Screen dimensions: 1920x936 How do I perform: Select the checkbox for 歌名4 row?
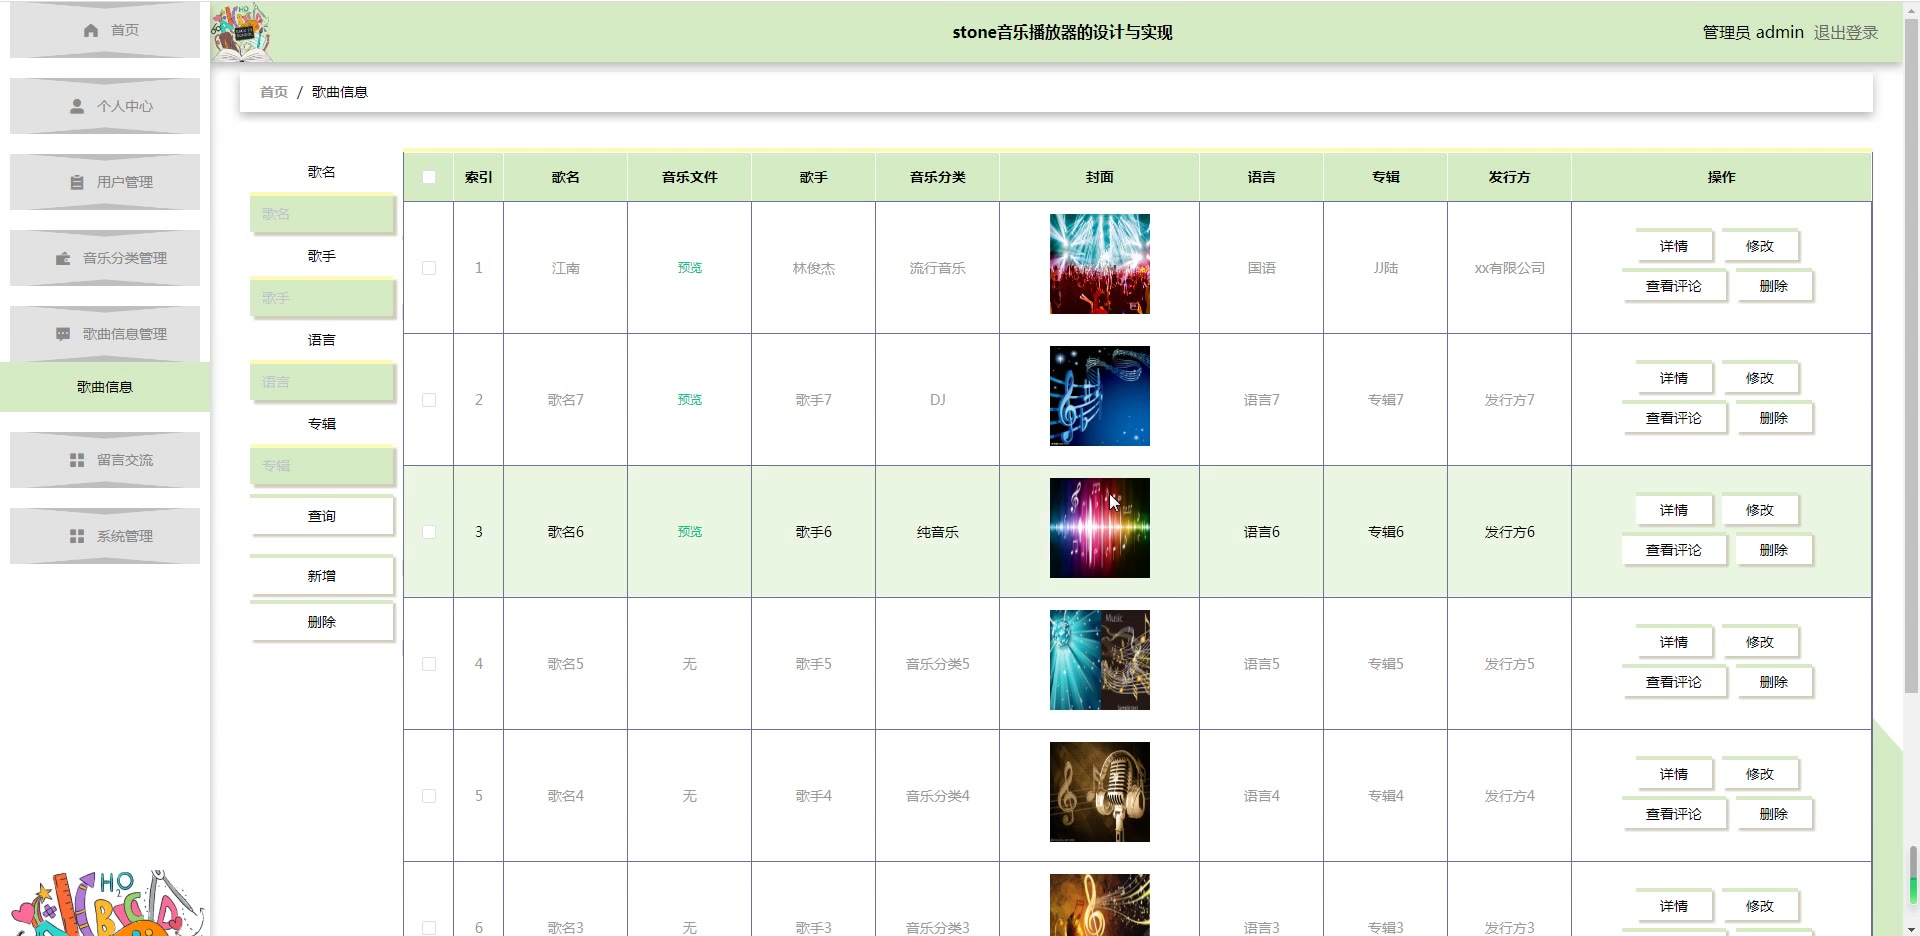tap(429, 796)
